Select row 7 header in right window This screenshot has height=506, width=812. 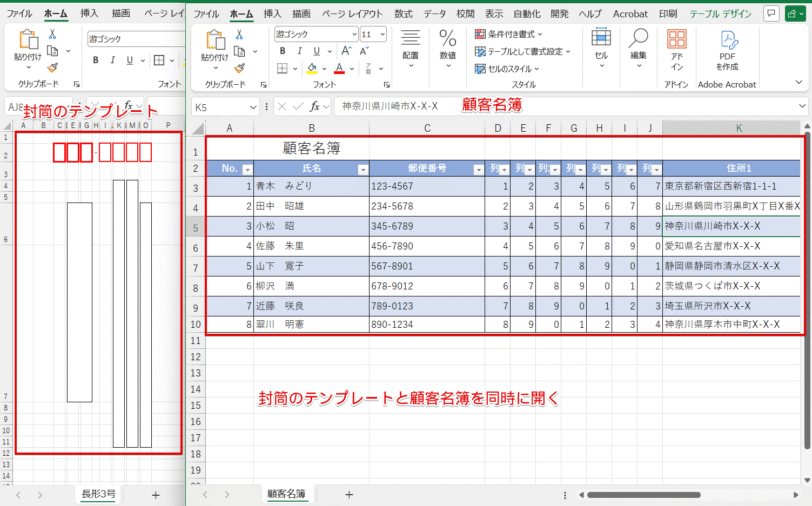coord(196,268)
